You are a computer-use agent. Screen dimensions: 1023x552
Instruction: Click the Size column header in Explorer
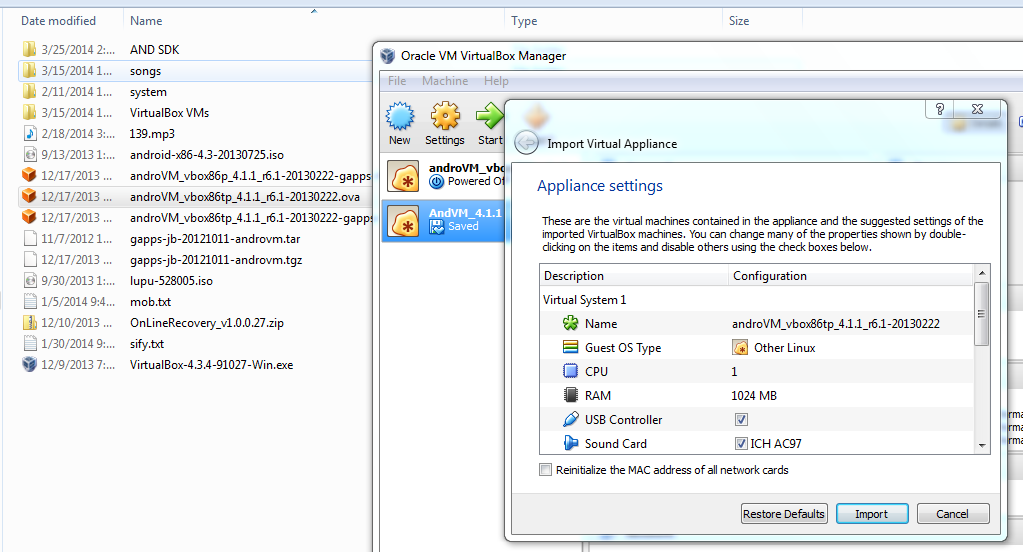[x=762, y=20]
